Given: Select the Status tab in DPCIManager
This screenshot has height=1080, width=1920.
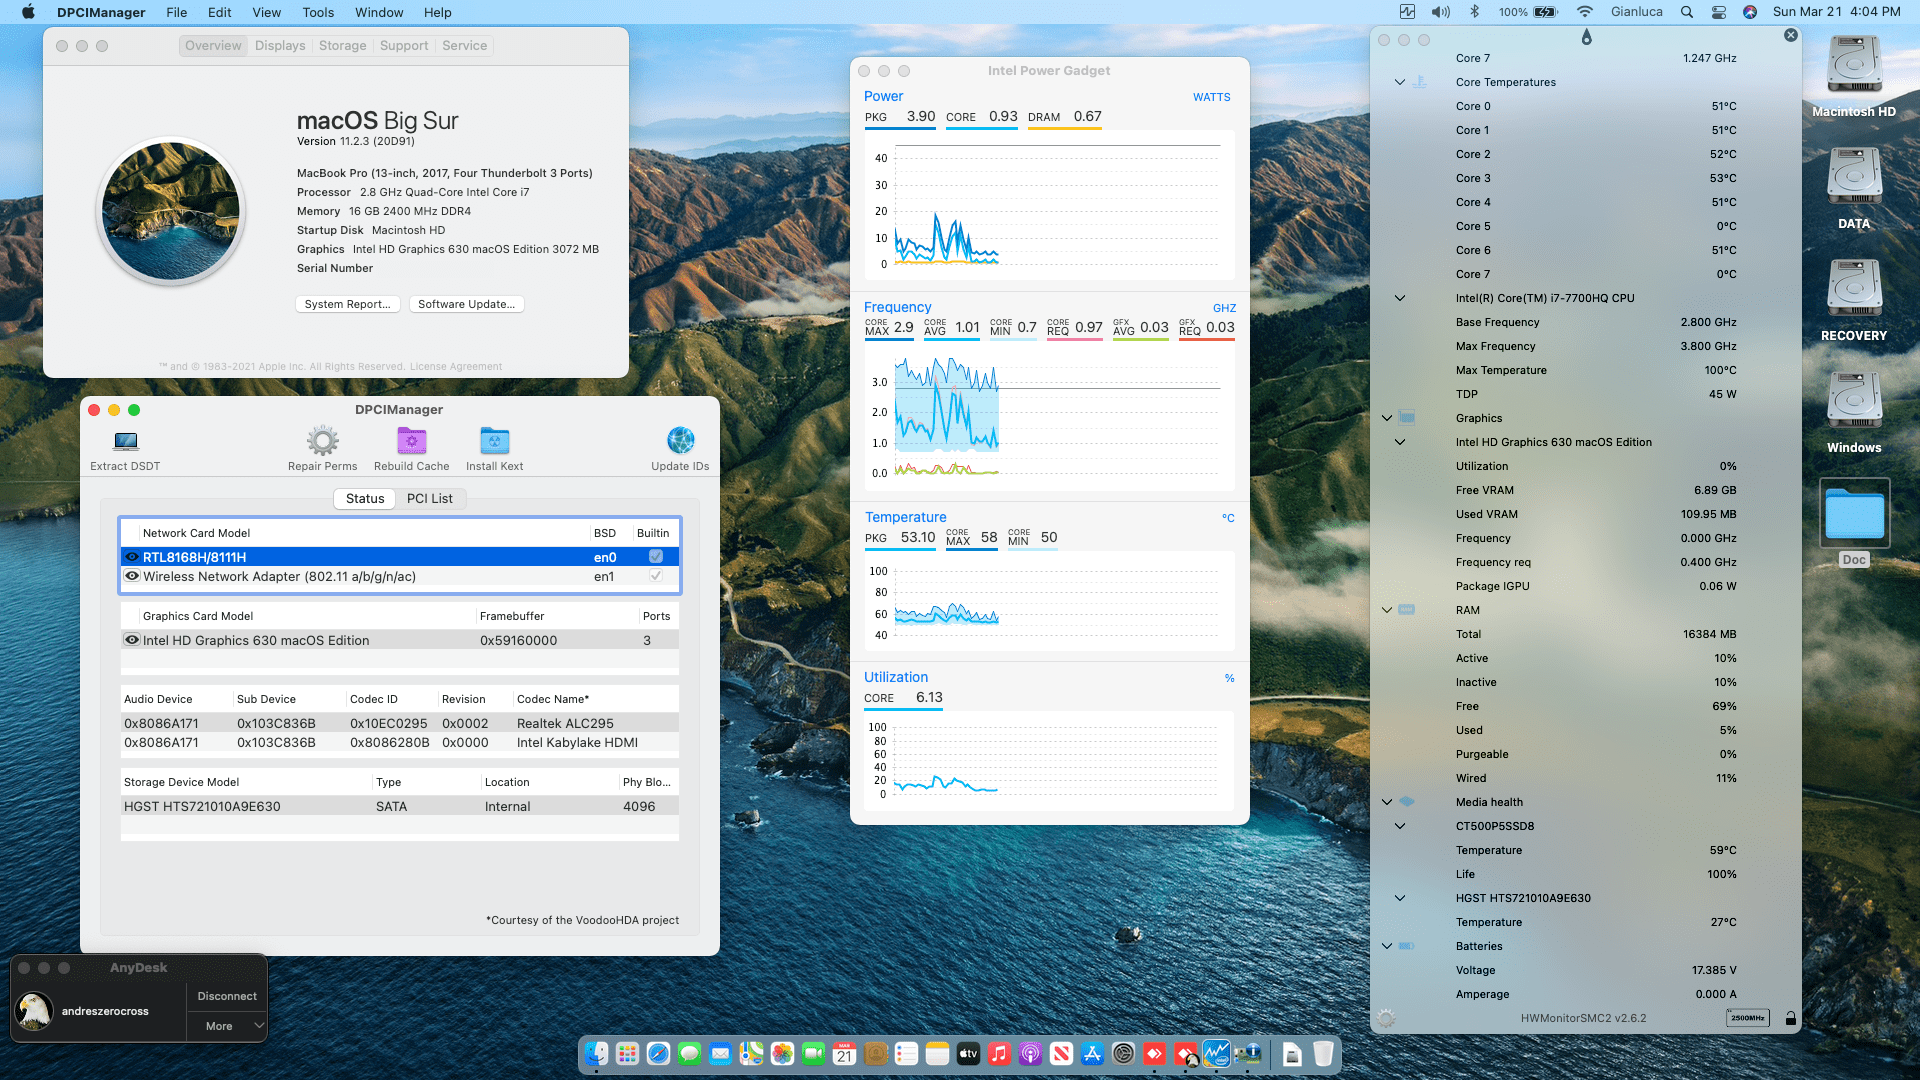Looking at the screenshot, I should [x=365, y=498].
